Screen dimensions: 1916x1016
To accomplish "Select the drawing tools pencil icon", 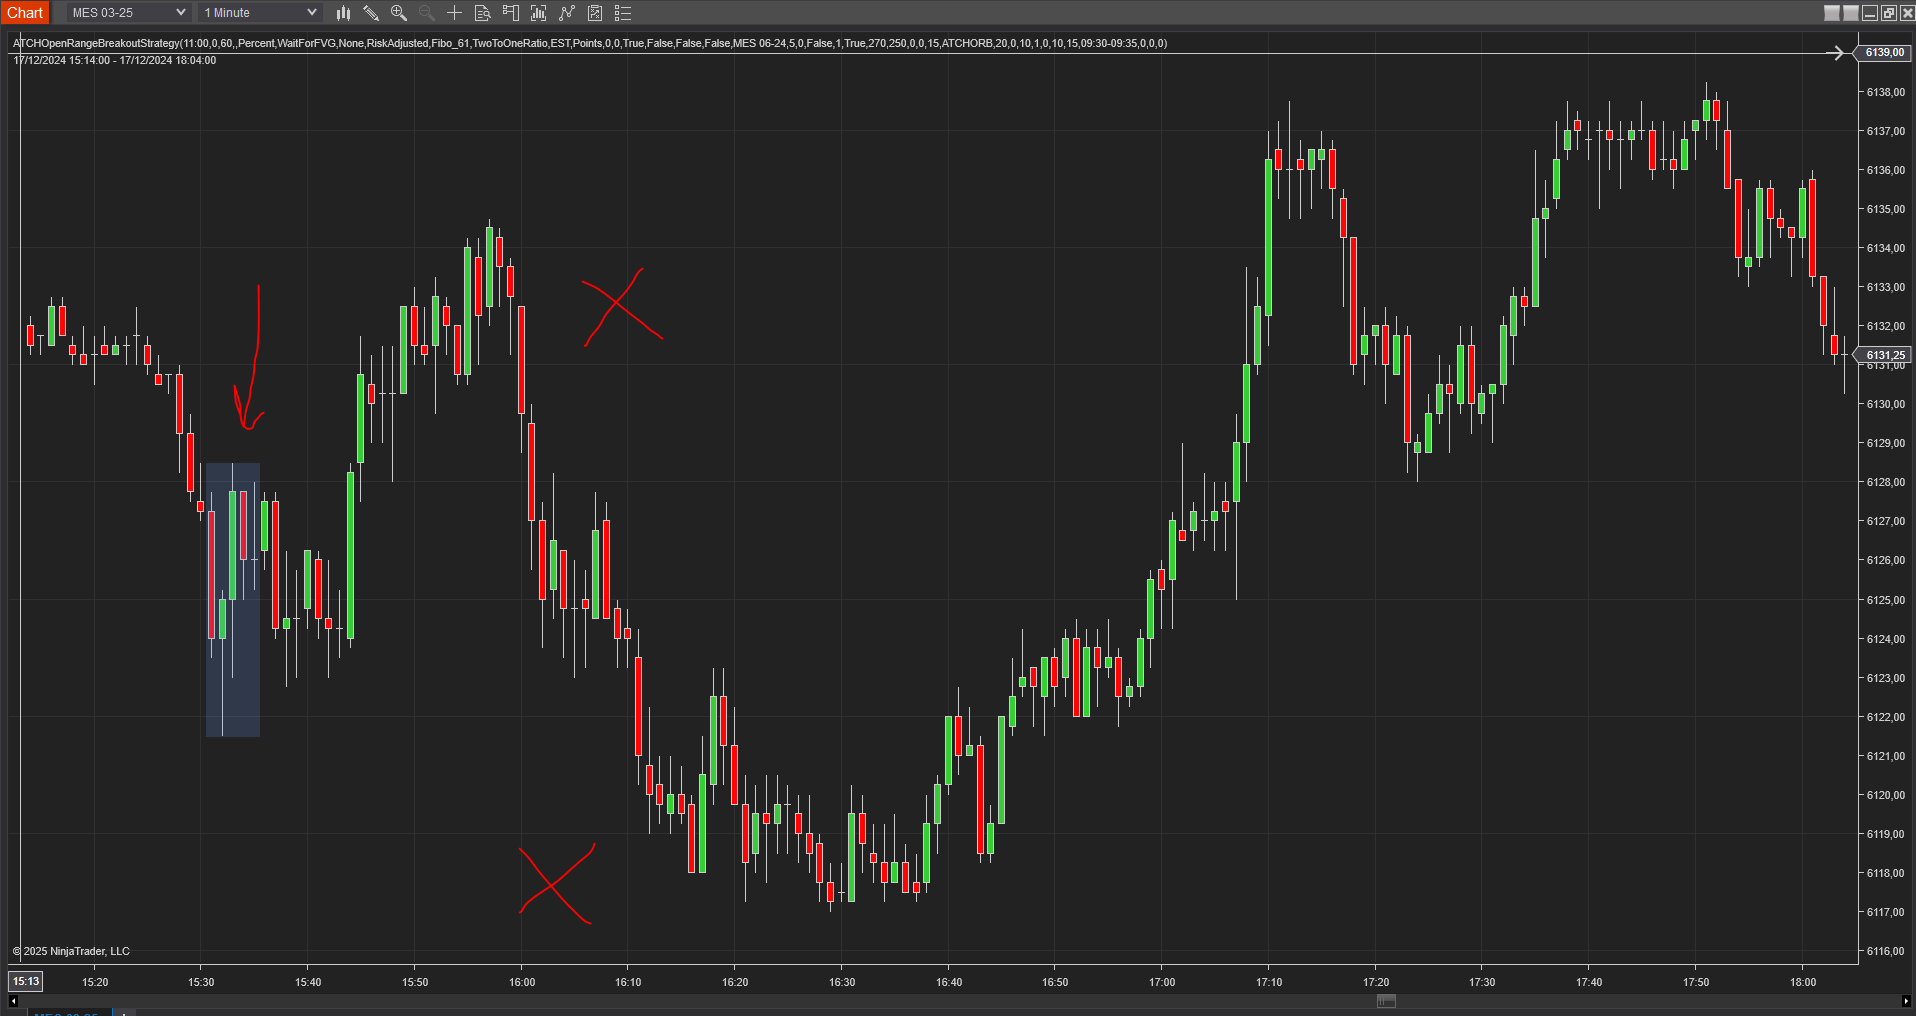I will coord(371,13).
